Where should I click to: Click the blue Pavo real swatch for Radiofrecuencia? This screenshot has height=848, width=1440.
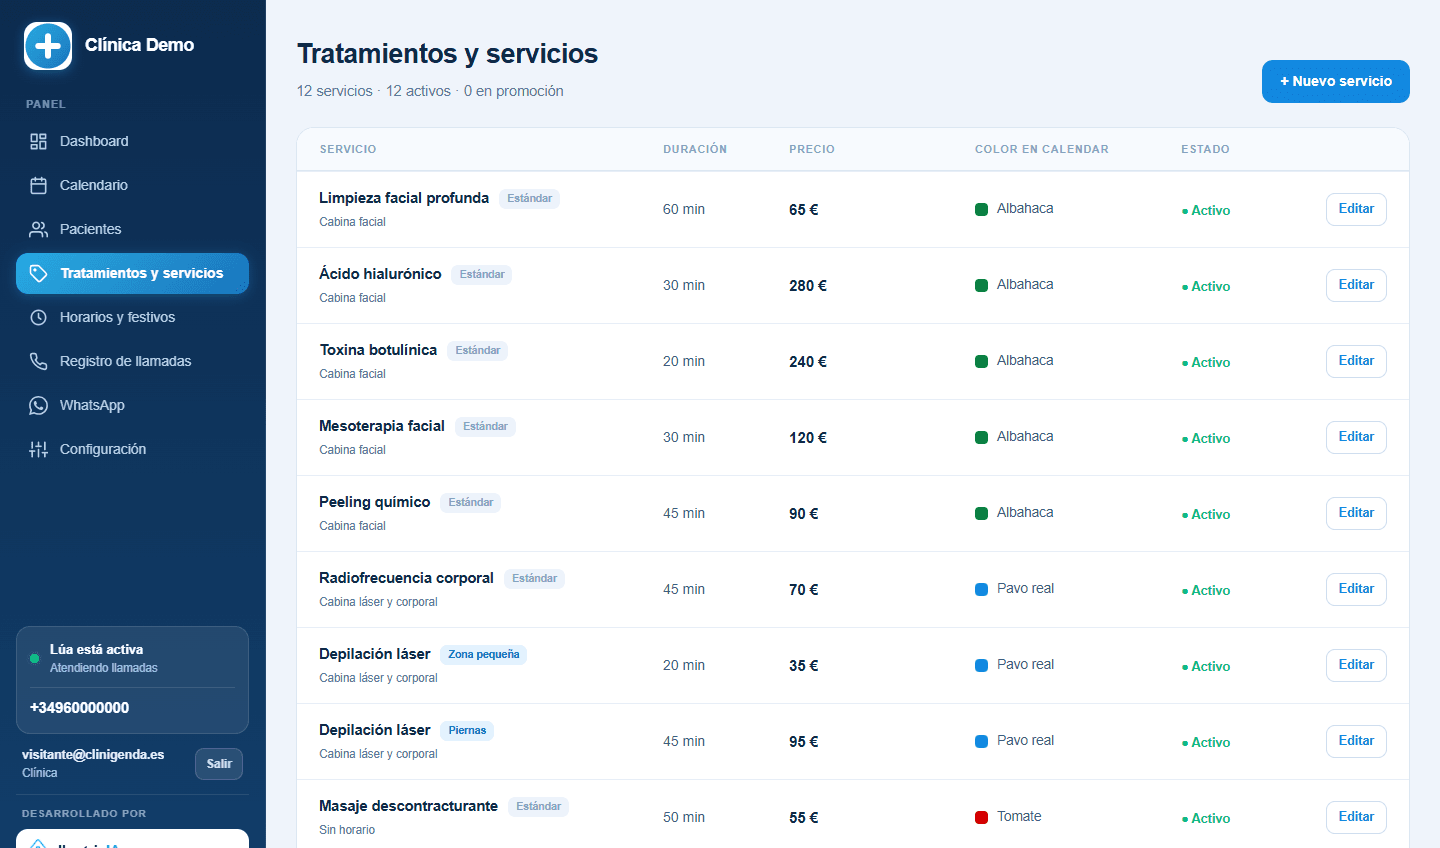pos(982,589)
